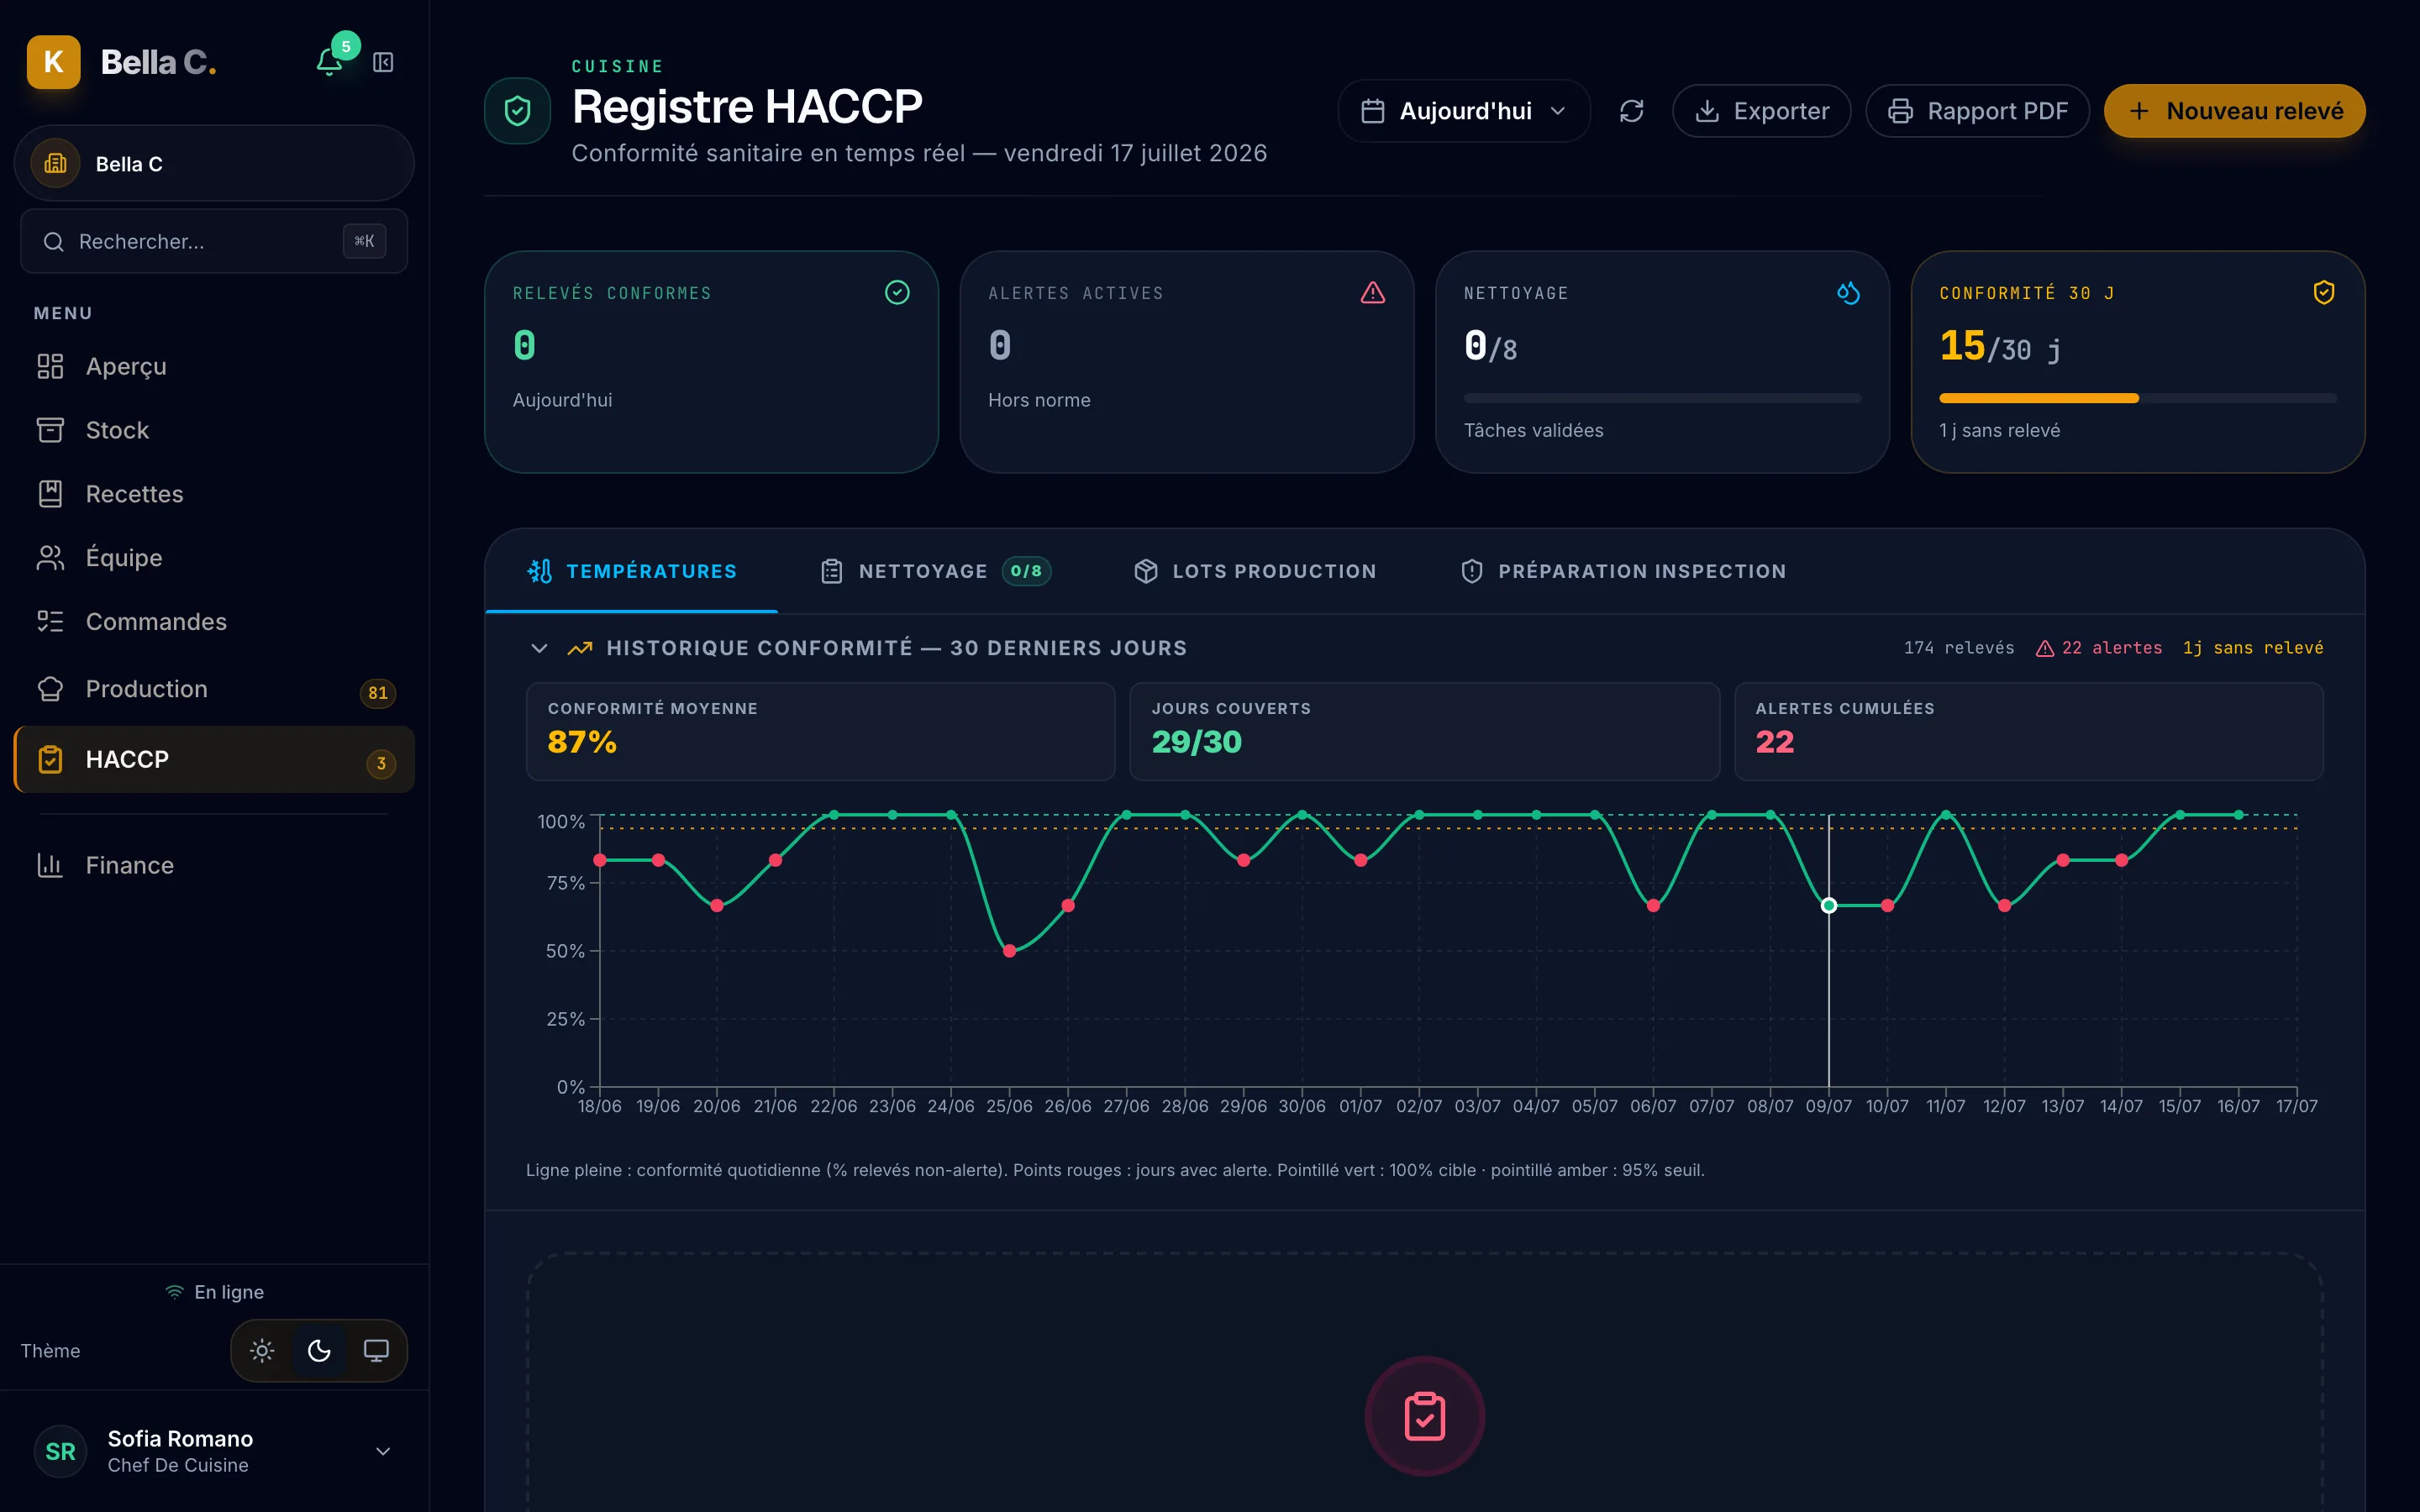The height and width of the screenshot is (1512, 2420).
Task: Switch to dark theme
Action: 319,1350
